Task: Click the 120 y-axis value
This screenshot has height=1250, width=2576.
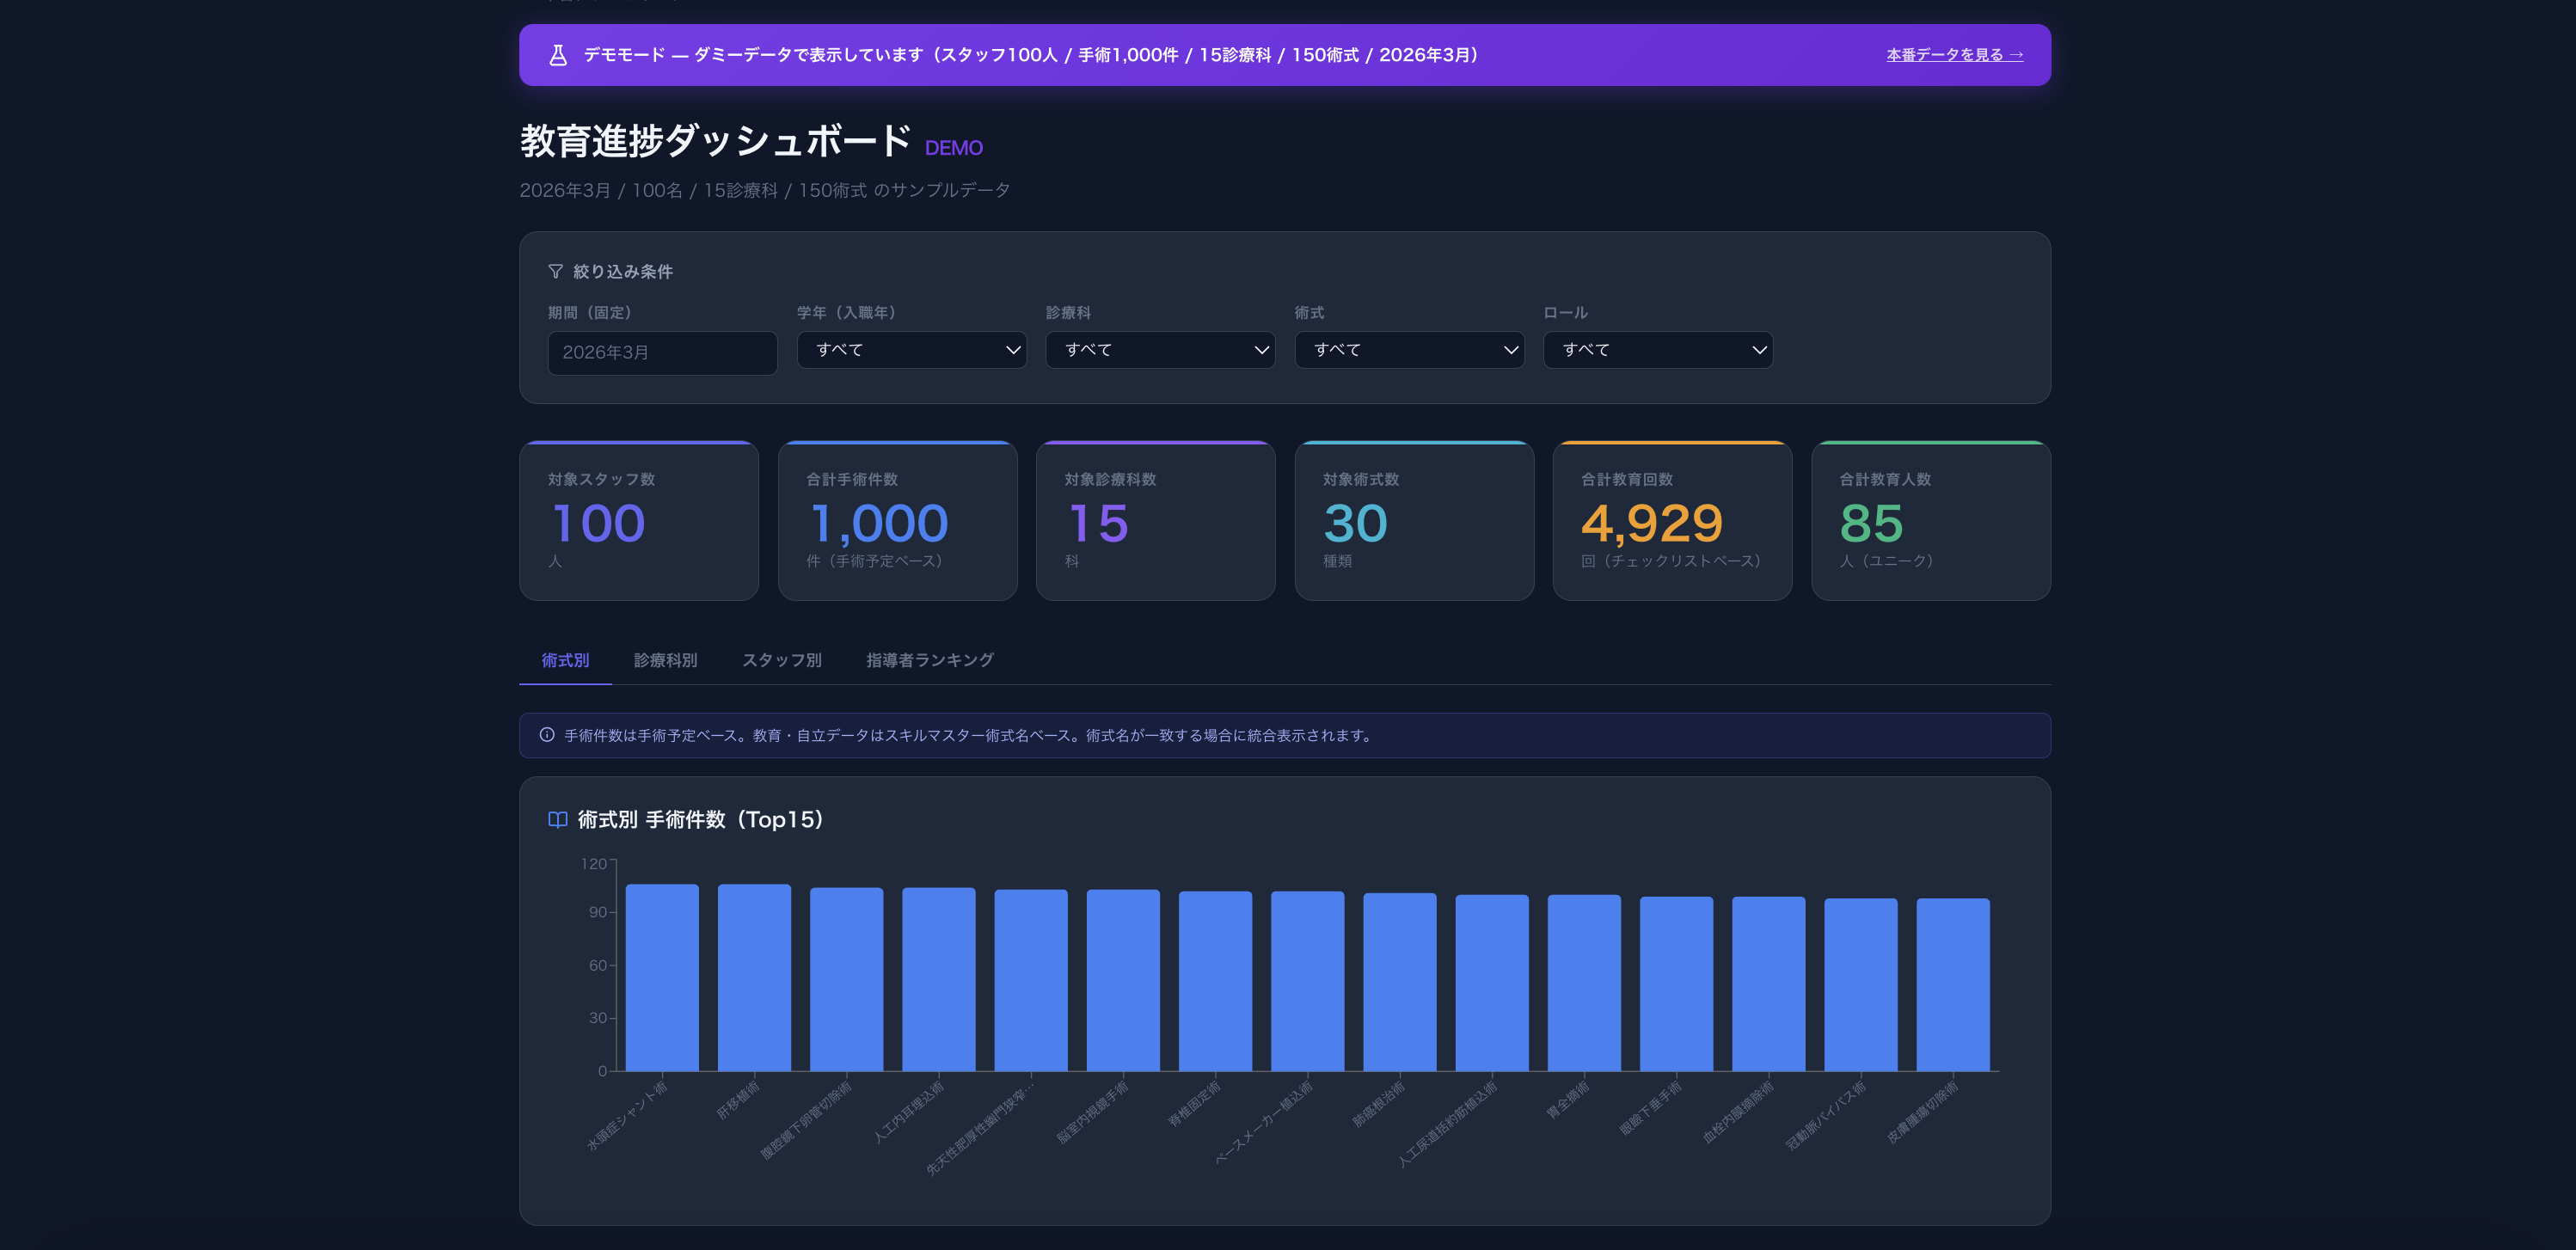Action: [593, 863]
